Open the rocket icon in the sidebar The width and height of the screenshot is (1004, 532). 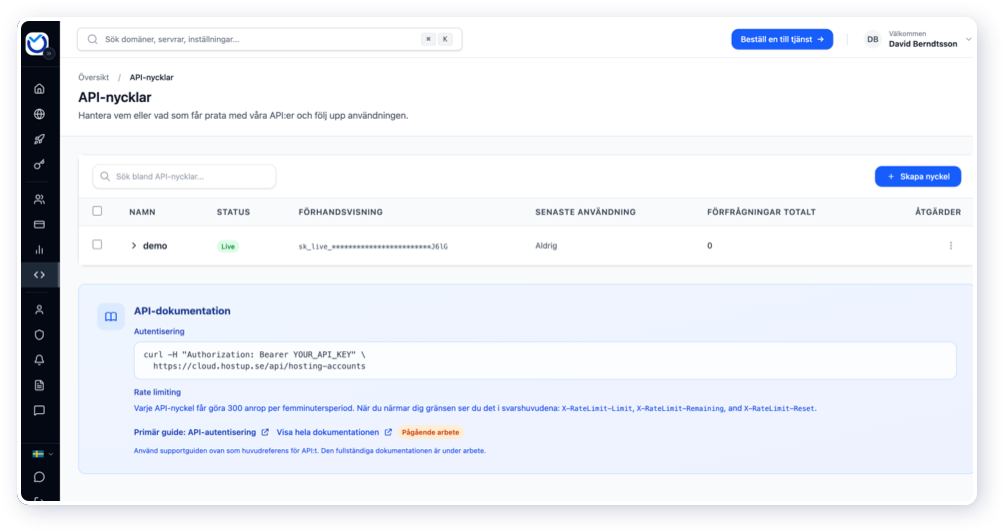(x=39, y=139)
